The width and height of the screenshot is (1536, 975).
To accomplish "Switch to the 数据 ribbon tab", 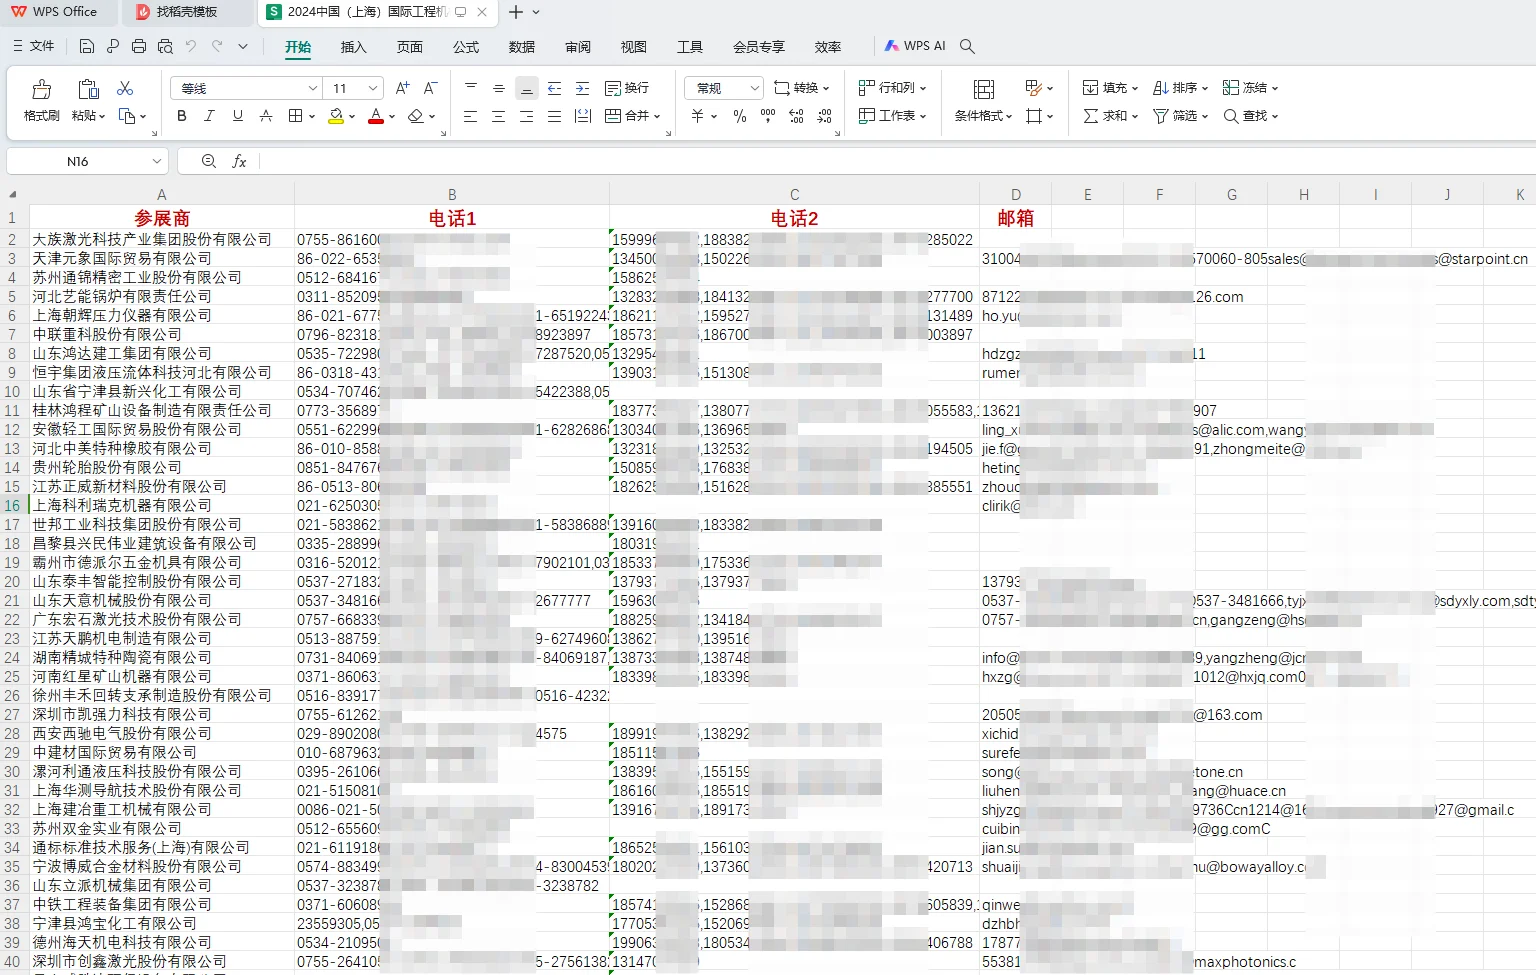I will (x=521, y=47).
